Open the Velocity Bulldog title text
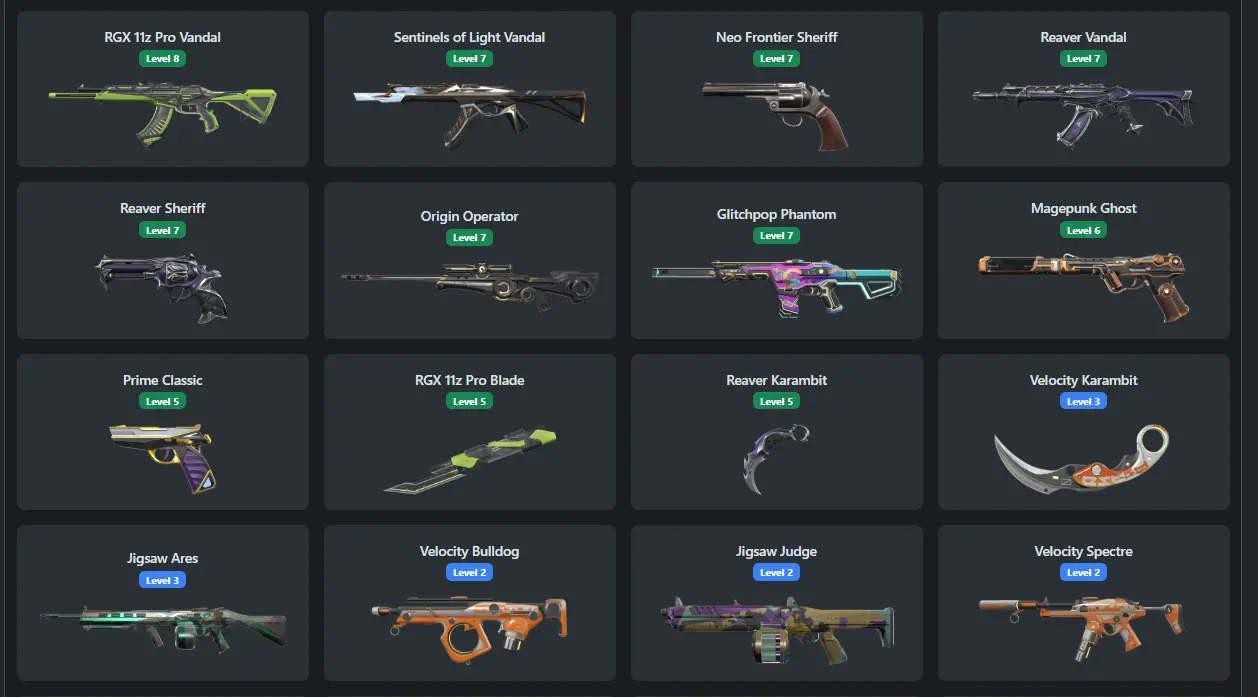 470,551
